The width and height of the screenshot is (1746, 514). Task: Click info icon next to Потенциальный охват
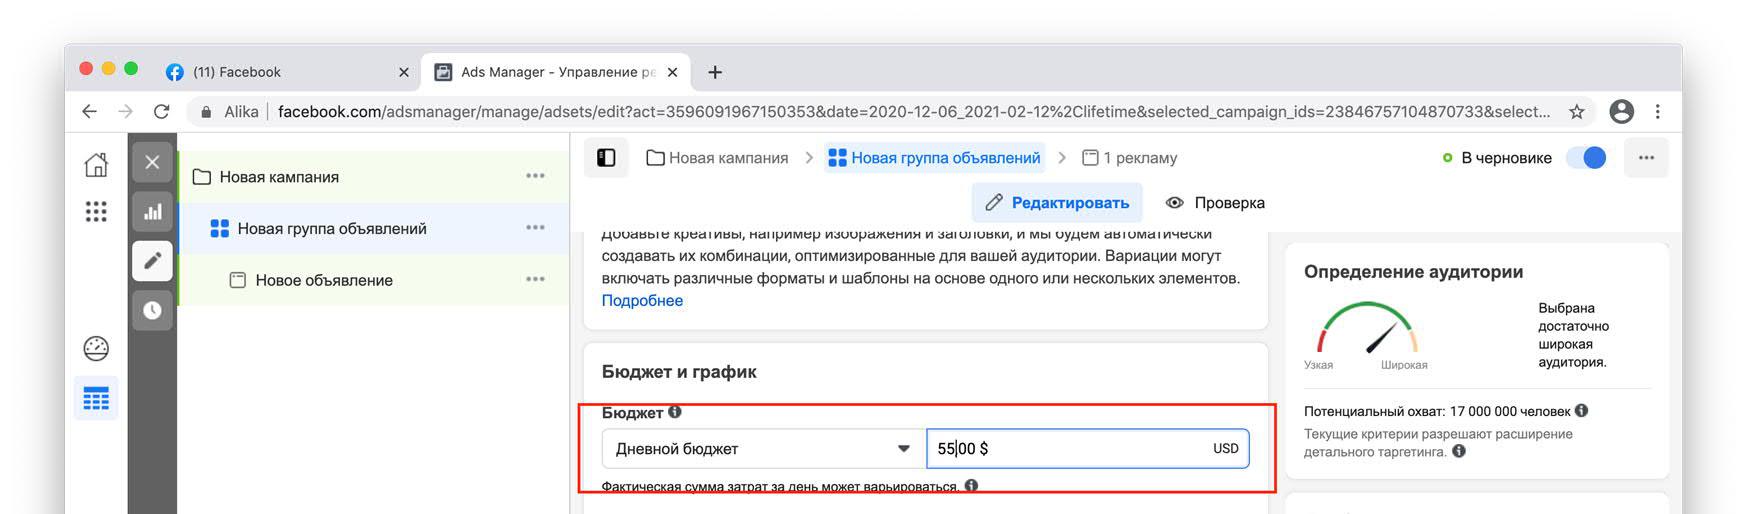pyautogui.click(x=1581, y=411)
